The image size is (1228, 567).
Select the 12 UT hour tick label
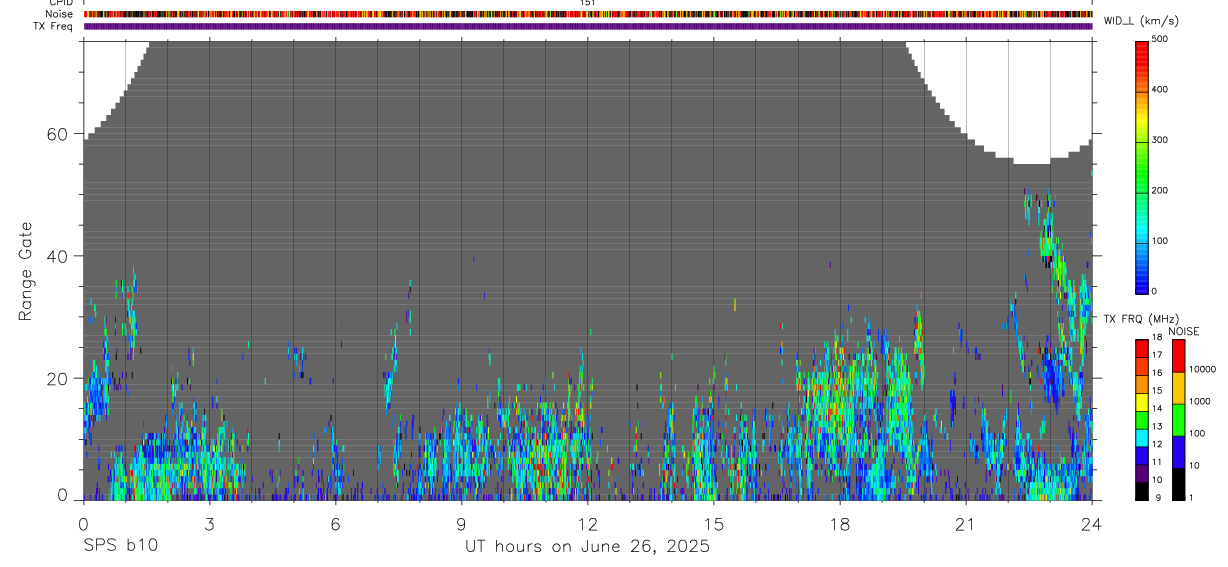[x=588, y=524]
